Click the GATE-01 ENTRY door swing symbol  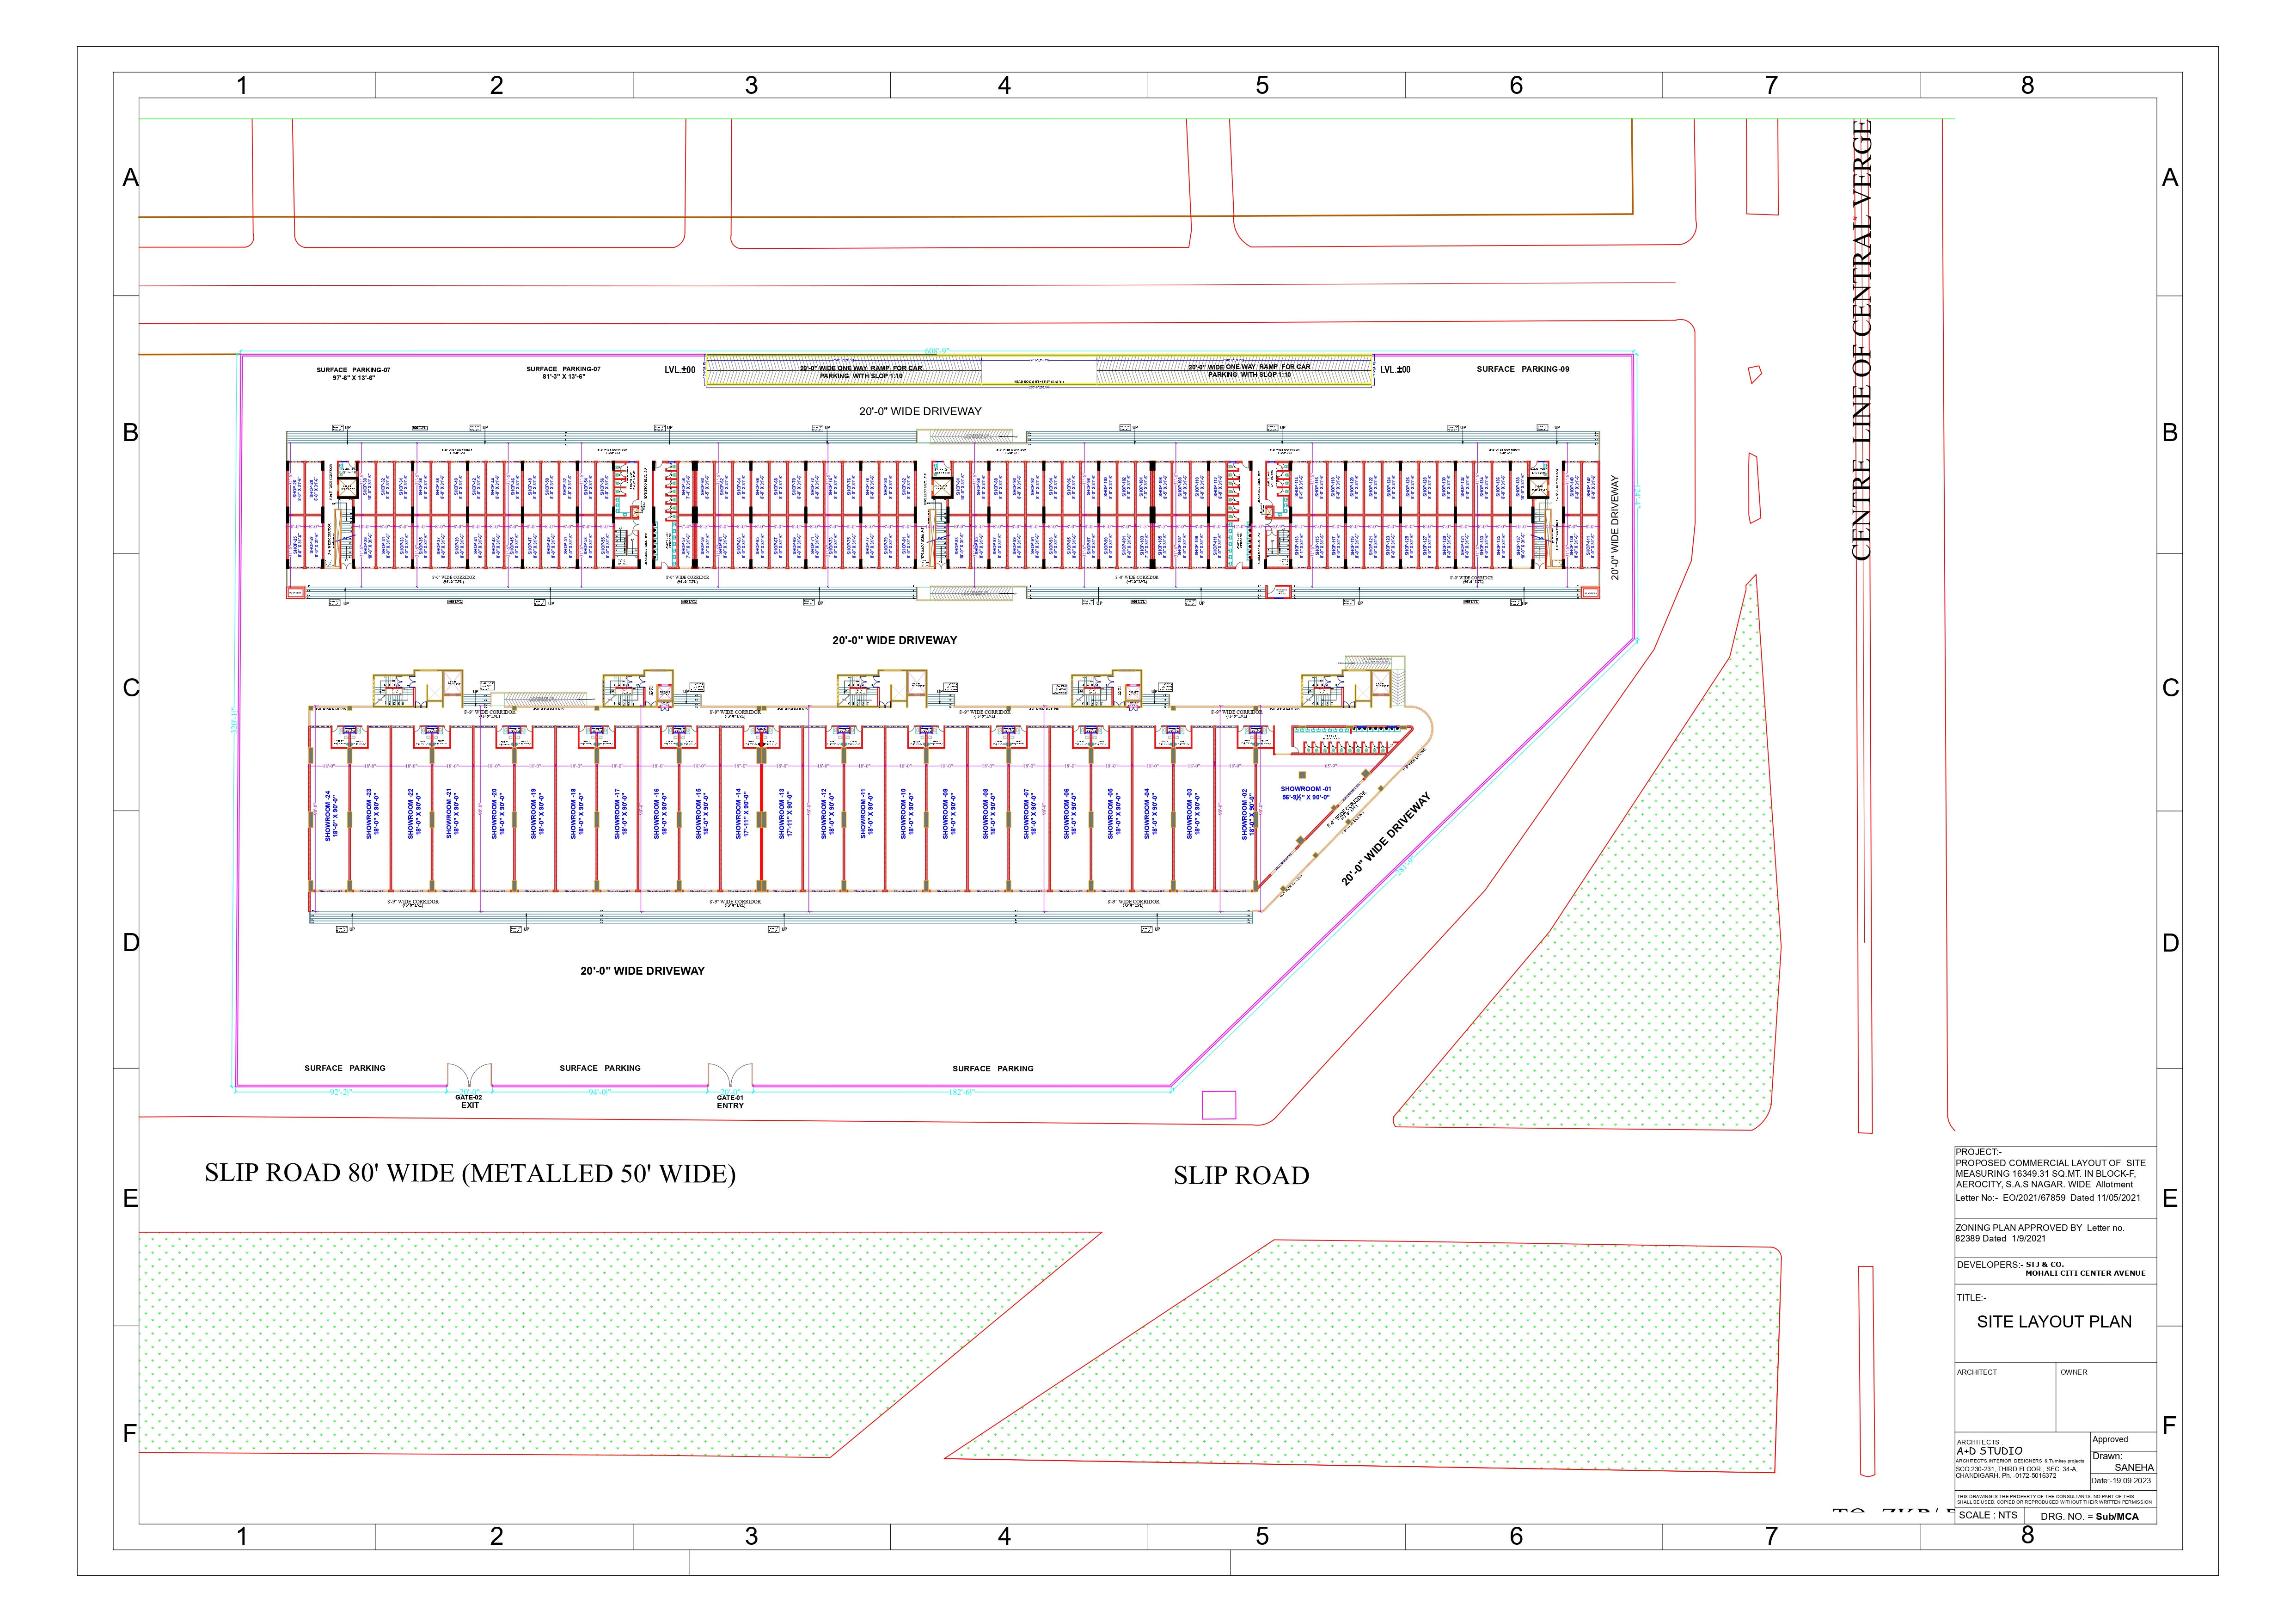click(x=730, y=1076)
